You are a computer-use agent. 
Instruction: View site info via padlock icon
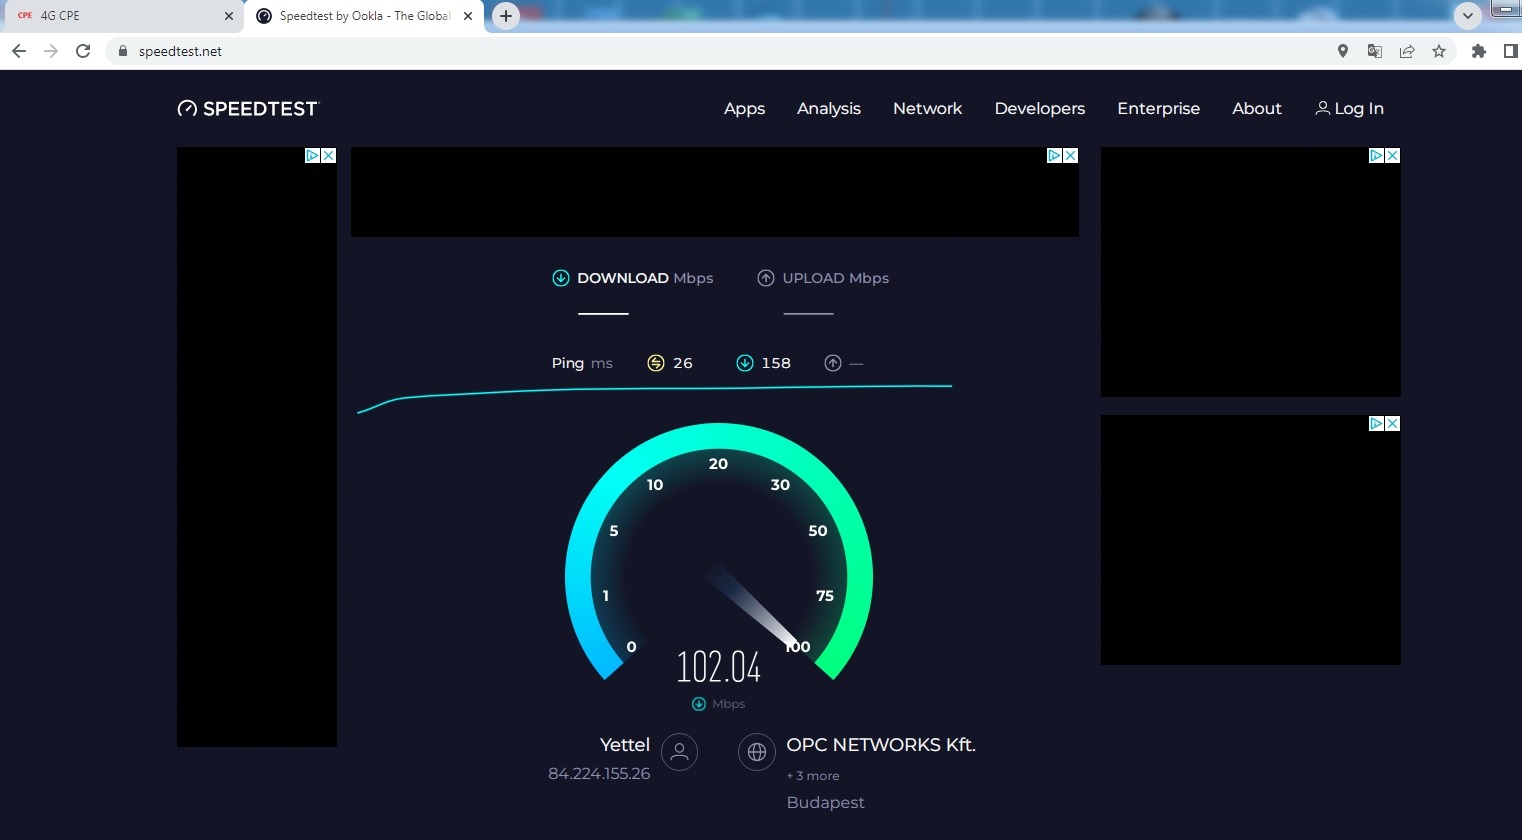pyautogui.click(x=123, y=51)
